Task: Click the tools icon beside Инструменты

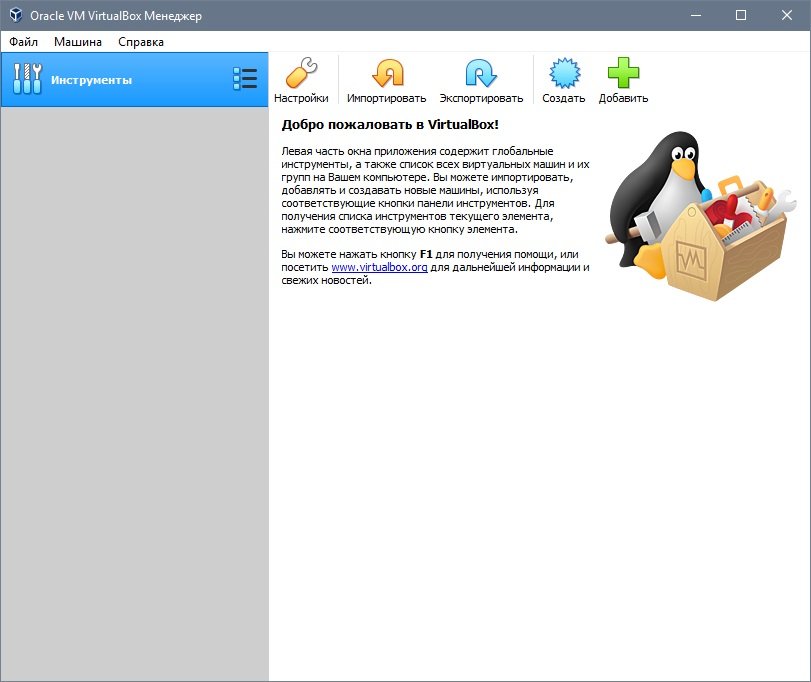Action: (27, 79)
